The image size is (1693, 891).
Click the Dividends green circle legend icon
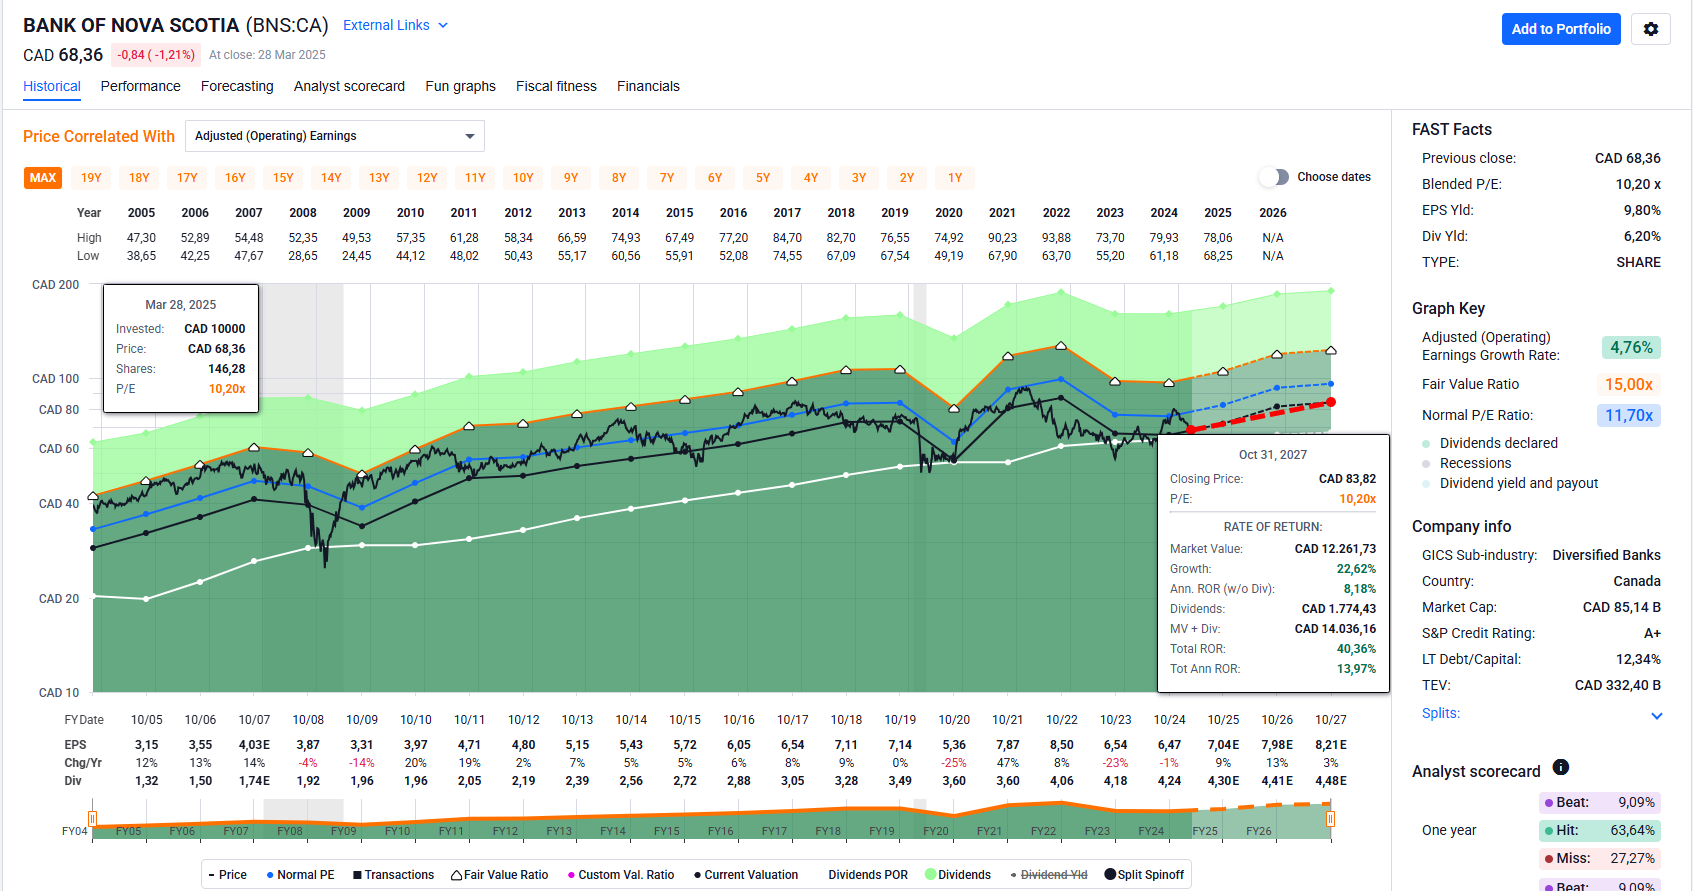pyautogui.click(x=931, y=875)
